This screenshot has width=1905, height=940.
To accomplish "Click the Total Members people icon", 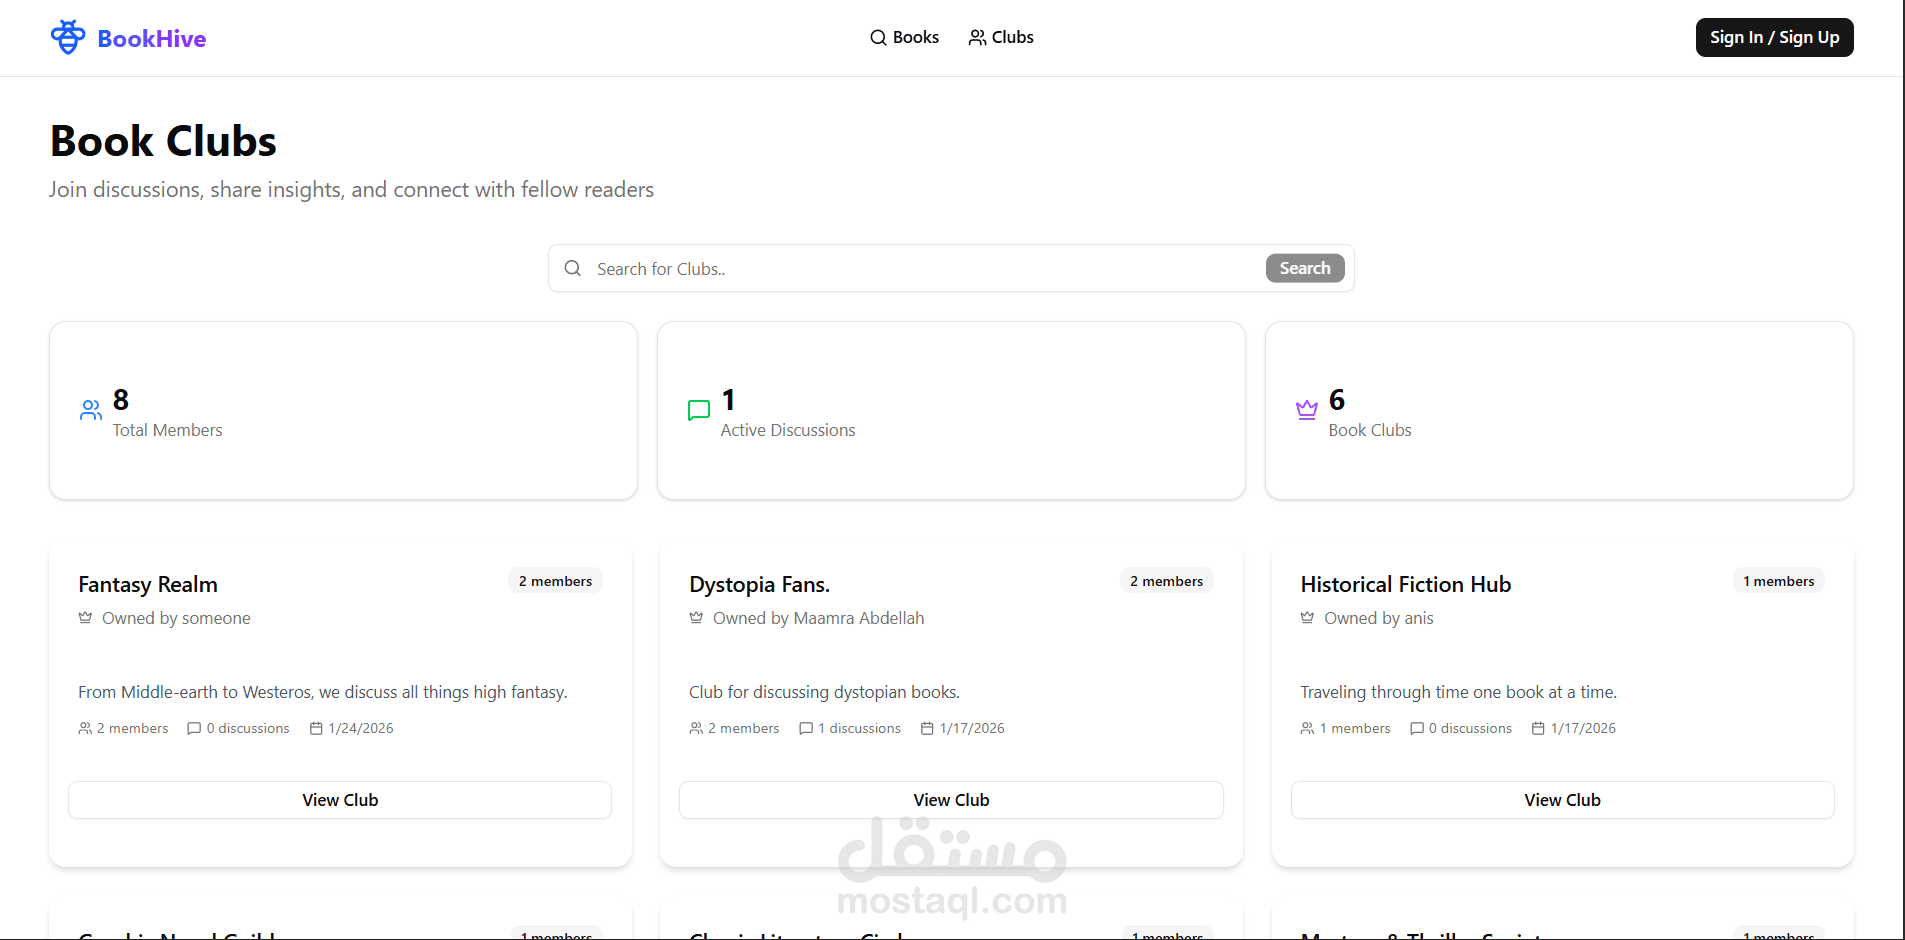I will click(x=91, y=410).
